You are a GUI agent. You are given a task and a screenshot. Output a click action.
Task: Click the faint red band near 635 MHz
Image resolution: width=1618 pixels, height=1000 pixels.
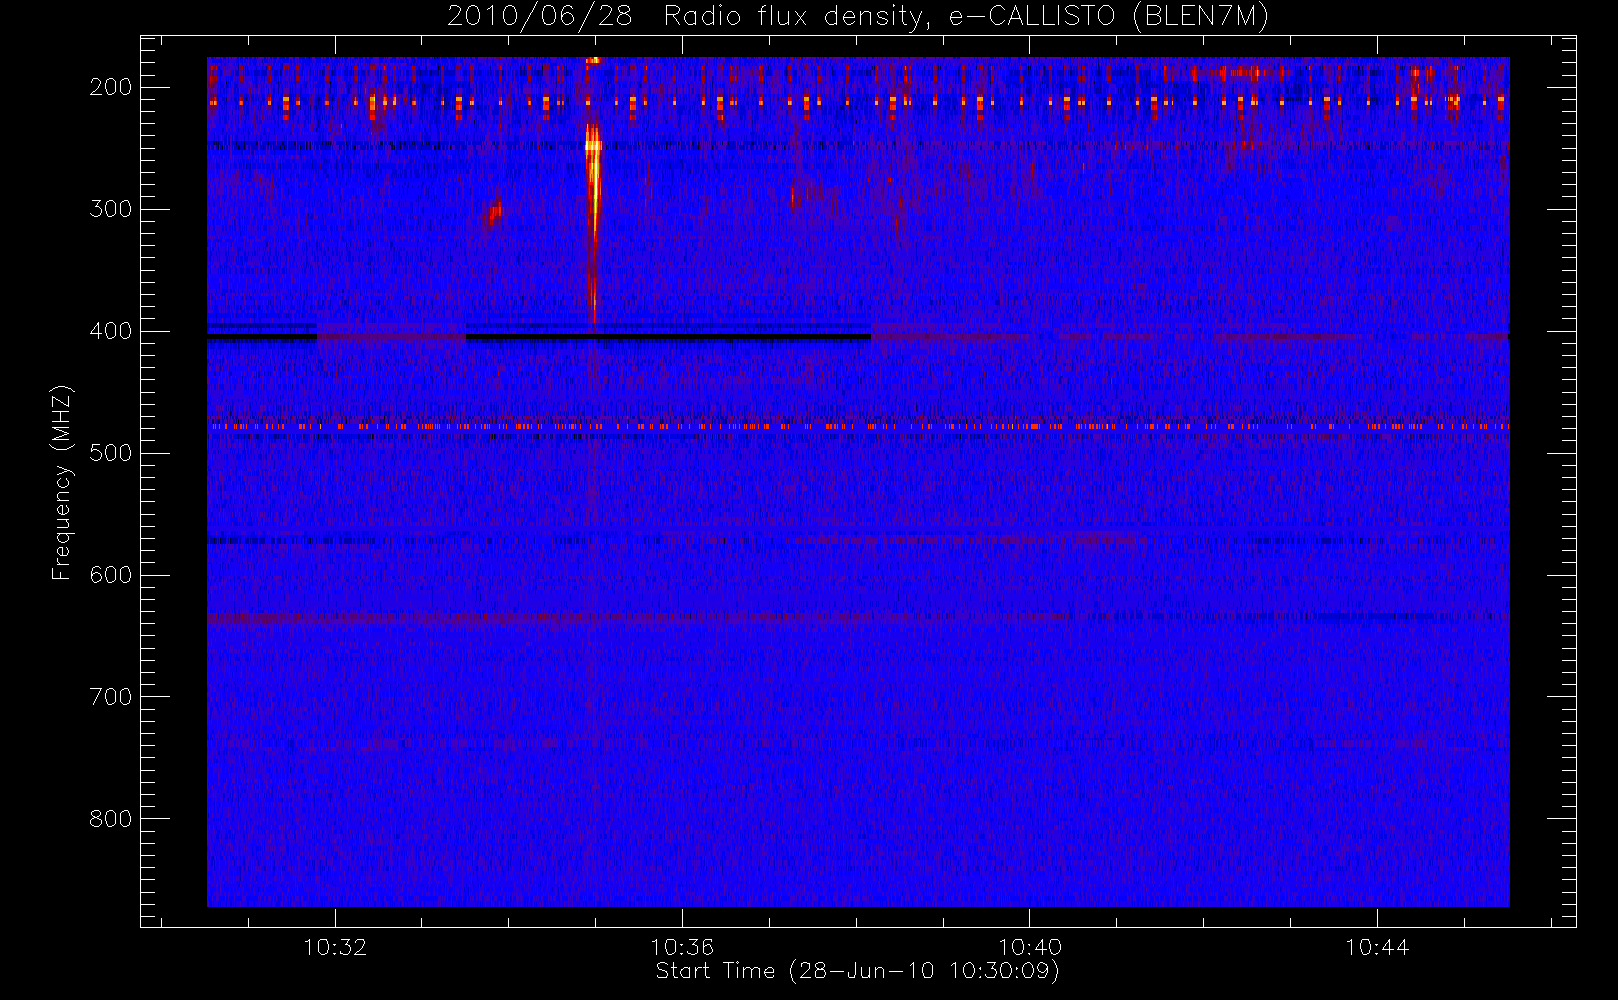tap(640, 618)
